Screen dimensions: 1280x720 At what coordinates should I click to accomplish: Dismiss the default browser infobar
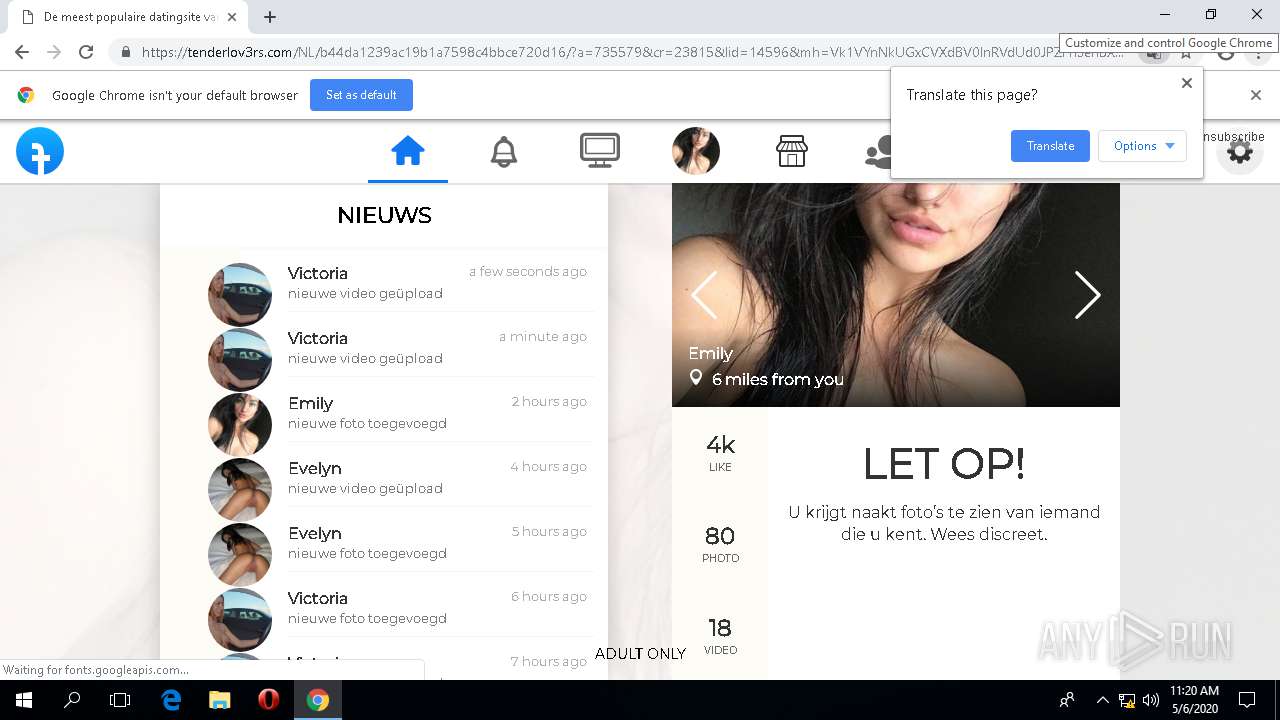point(1256,95)
